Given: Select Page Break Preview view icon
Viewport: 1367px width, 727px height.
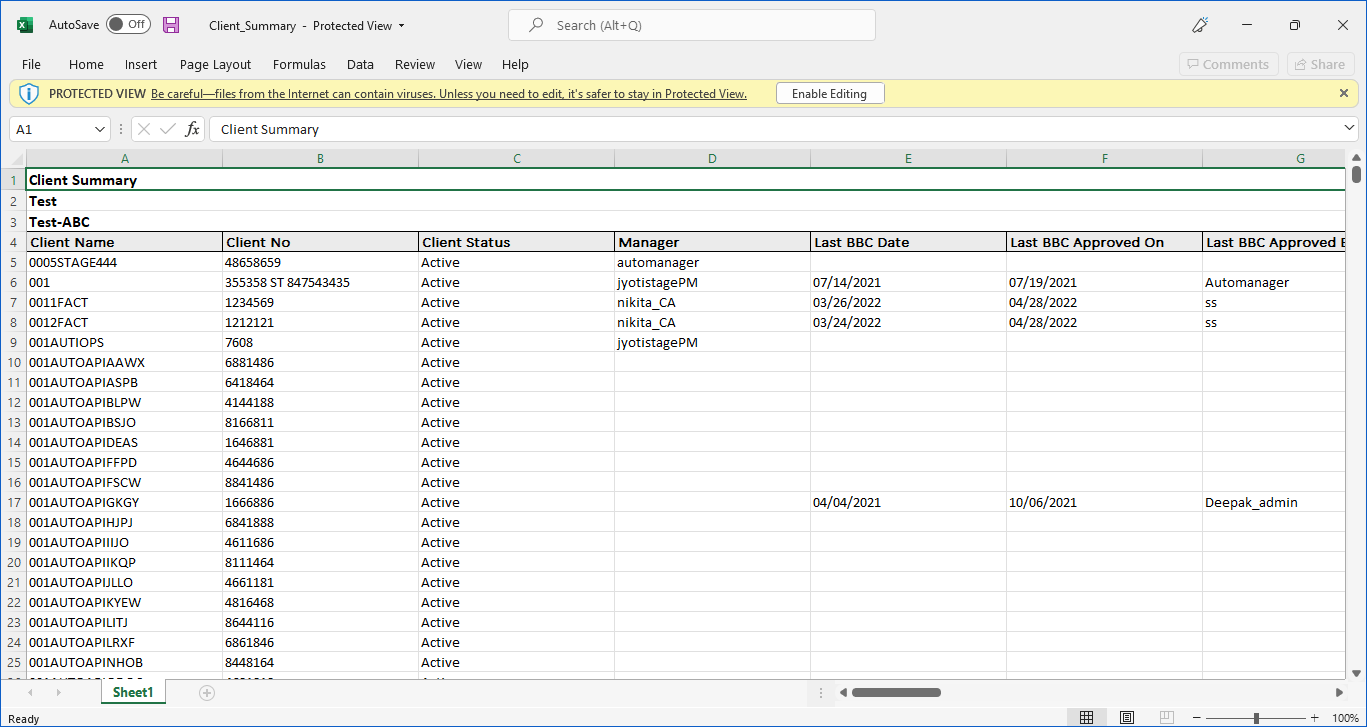Looking at the screenshot, I should tap(1166, 718).
